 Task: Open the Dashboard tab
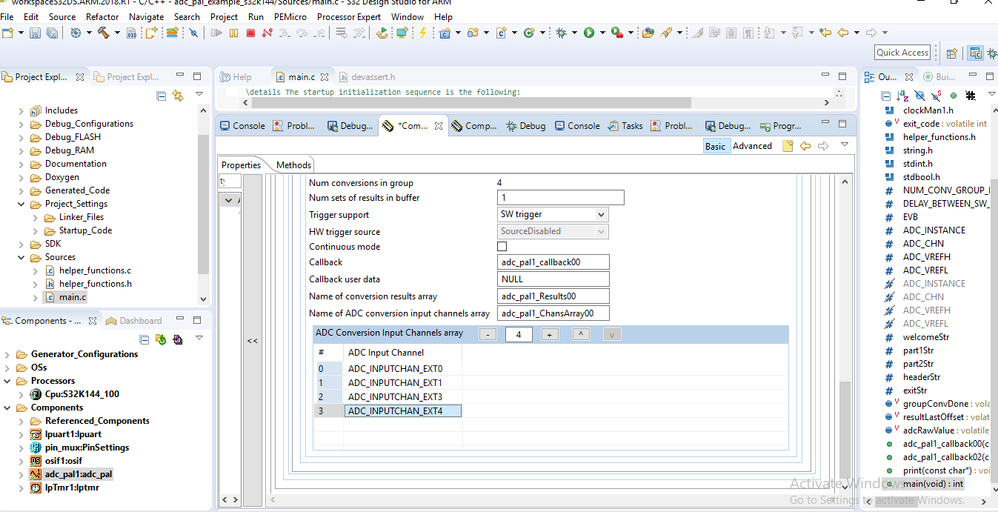tap(133, 320)
